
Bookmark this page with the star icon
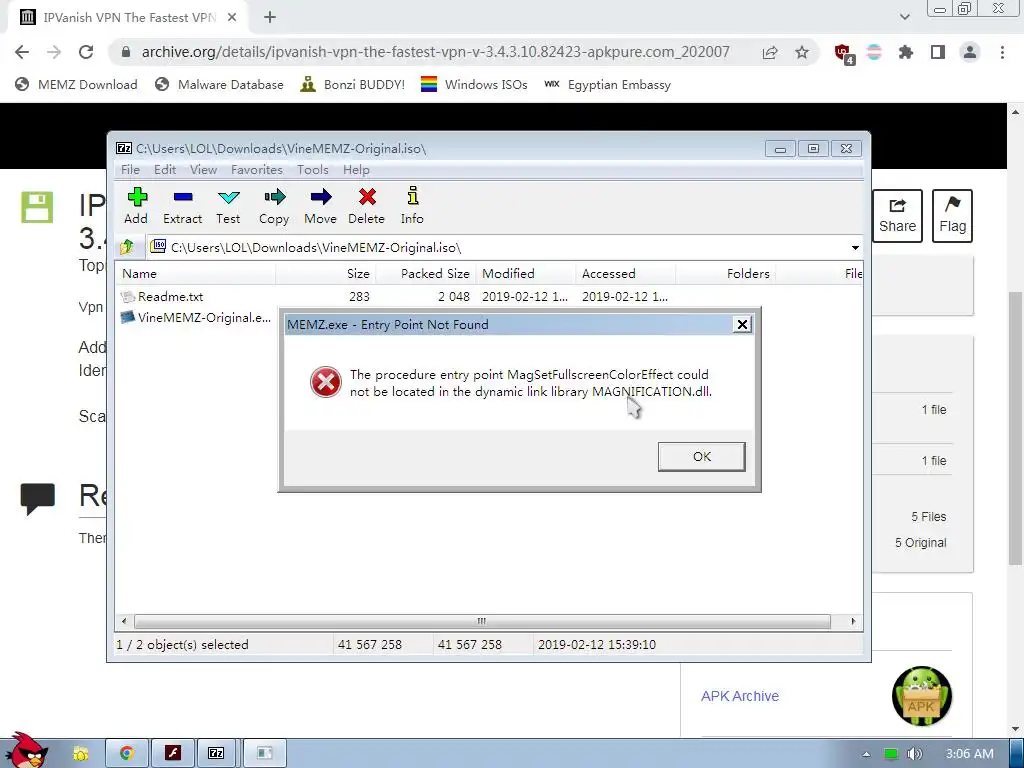[x=802, y=52]
